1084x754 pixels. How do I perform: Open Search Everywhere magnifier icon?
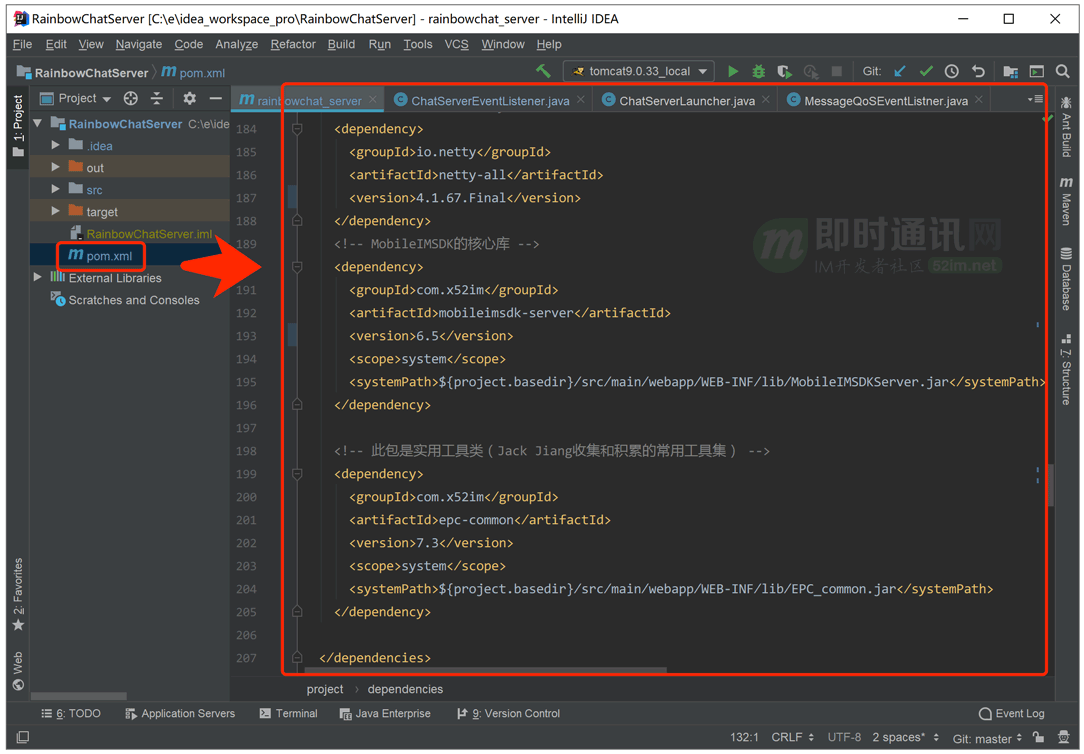(1062, 72)
